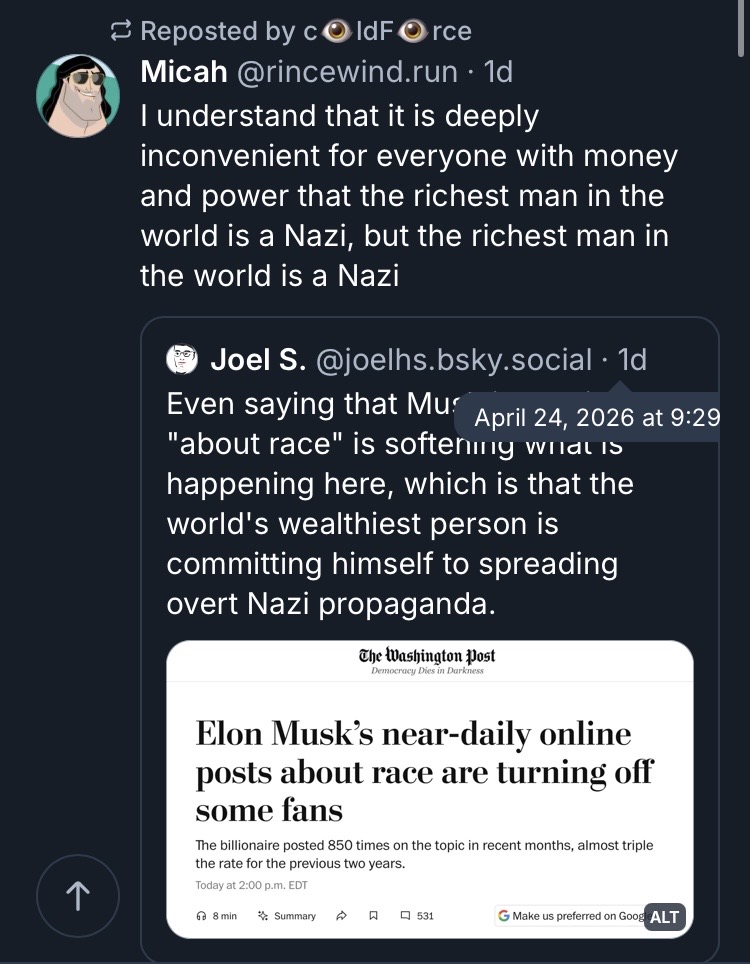The height and width of the screenshot is (964, 750).
Task: Tap the scroll-to-top arrow button
Action: point(78,896)
